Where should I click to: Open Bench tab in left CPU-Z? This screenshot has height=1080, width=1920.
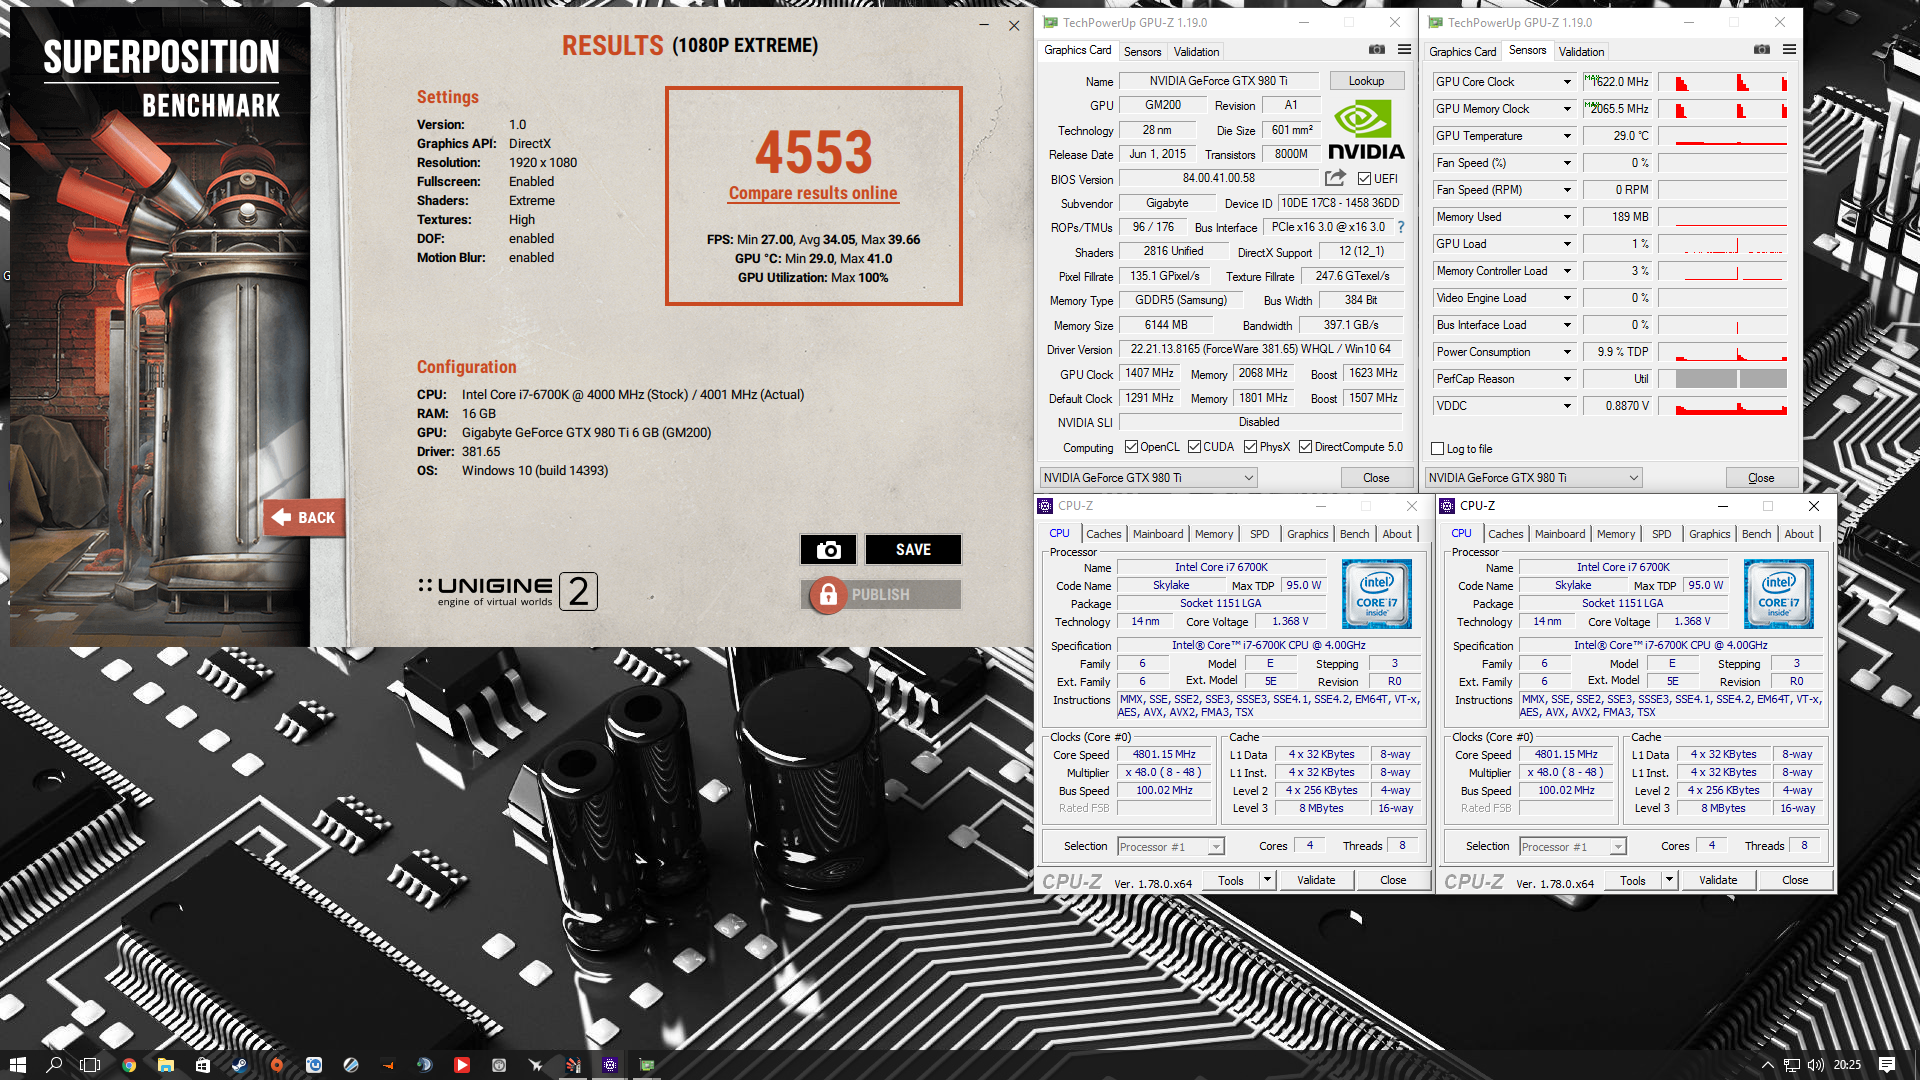(x=1354, y=534)
